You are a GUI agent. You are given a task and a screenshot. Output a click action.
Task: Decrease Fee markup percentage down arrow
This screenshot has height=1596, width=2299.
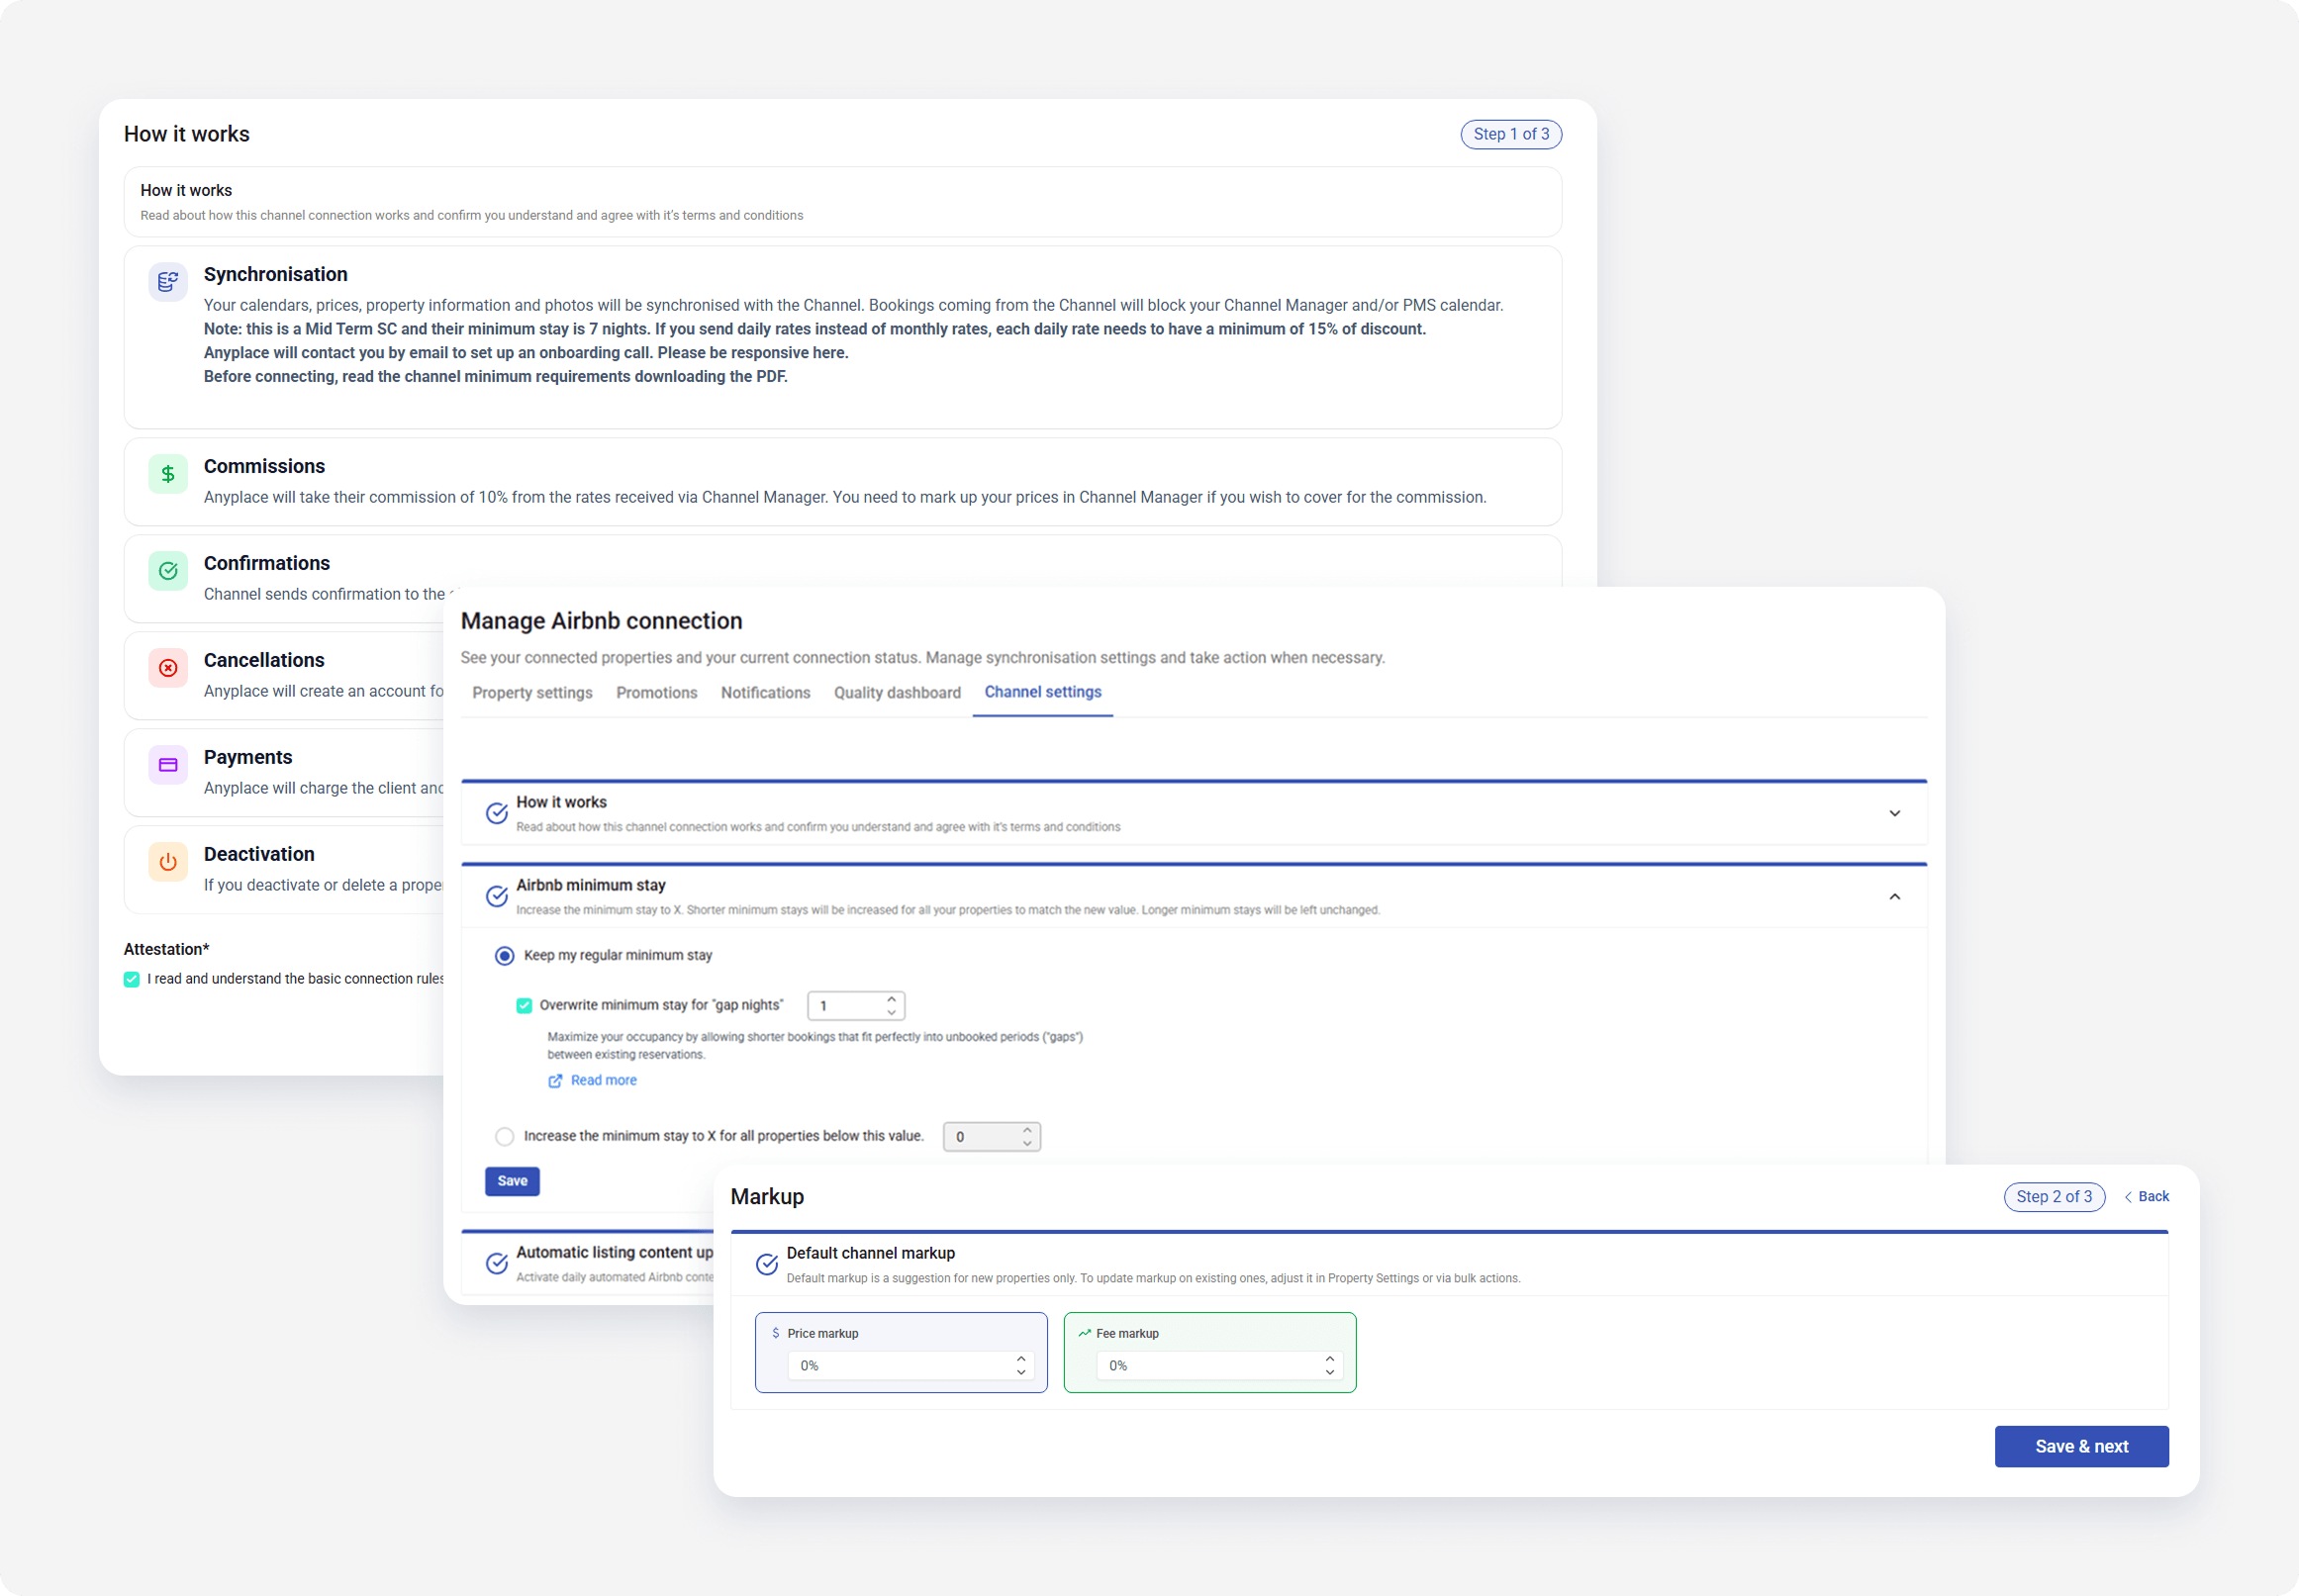pos(1330,1372)
